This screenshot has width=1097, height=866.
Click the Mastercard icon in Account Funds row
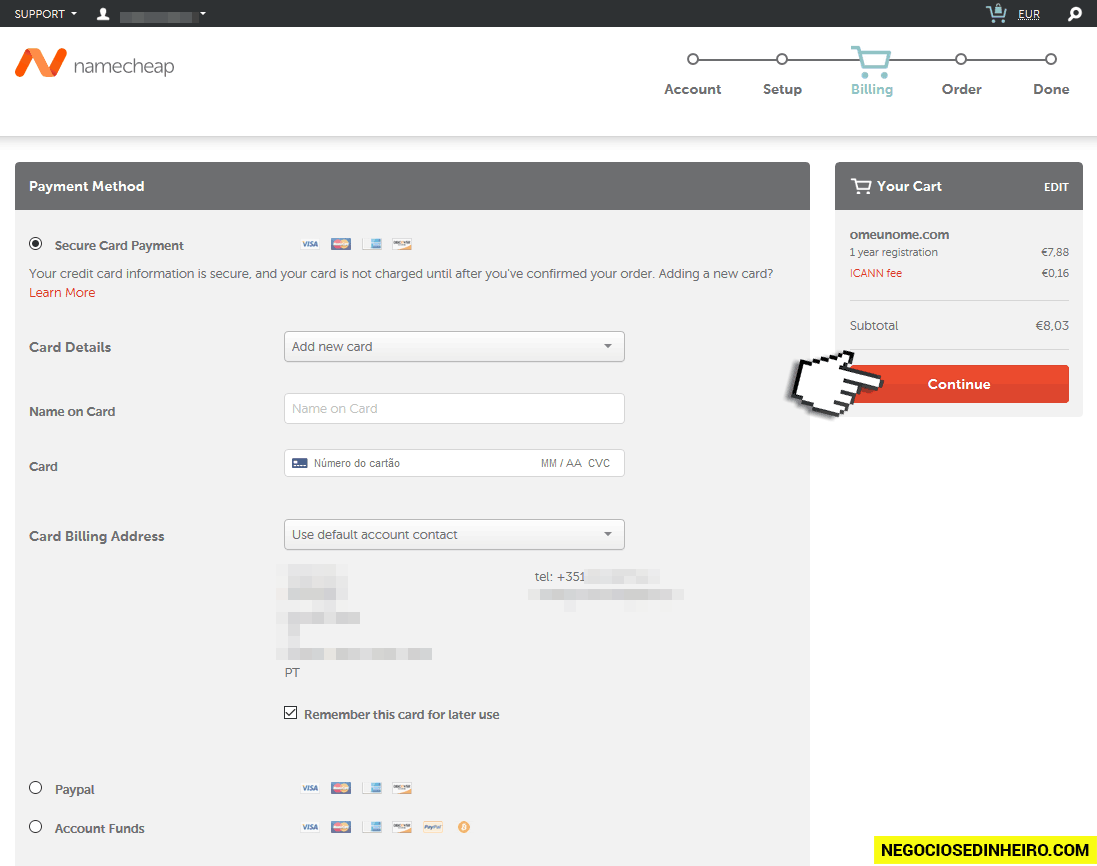tap(341, 828)
